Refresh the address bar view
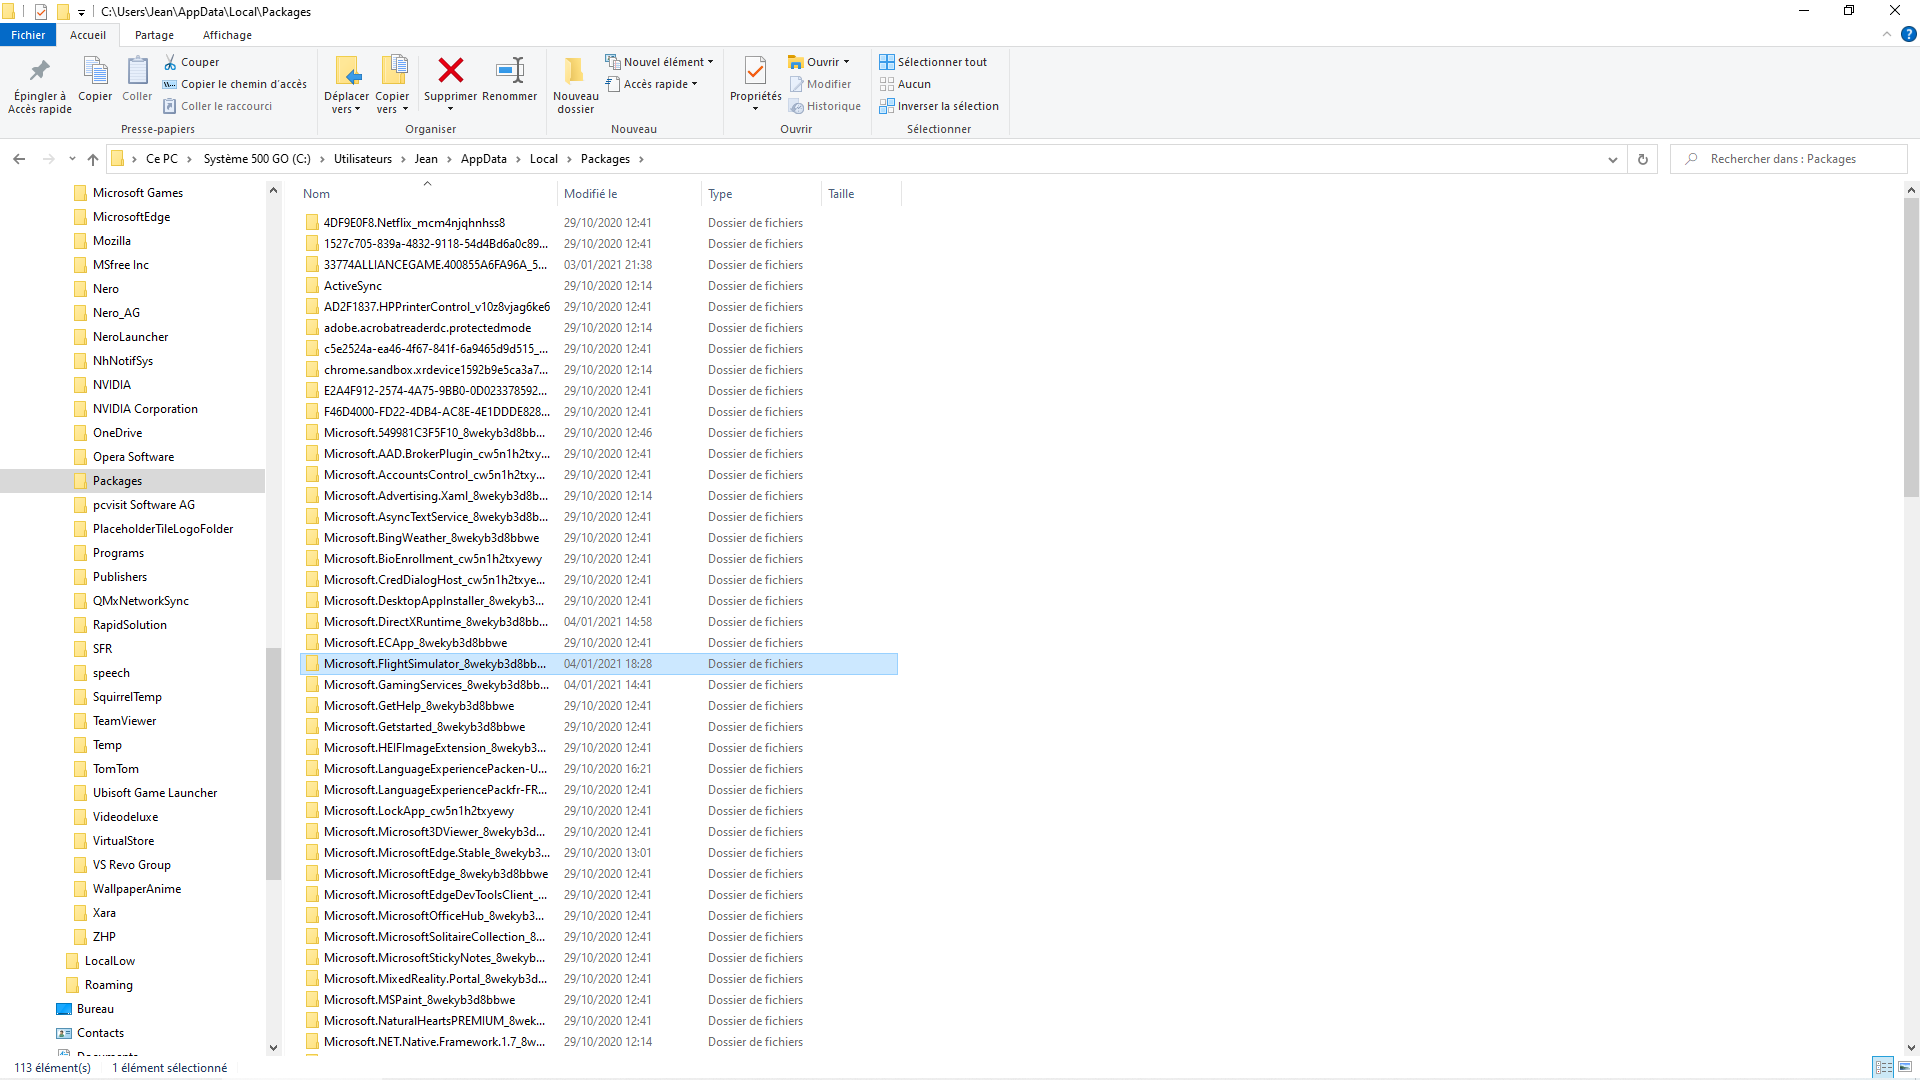 (x=1642, y=159)
